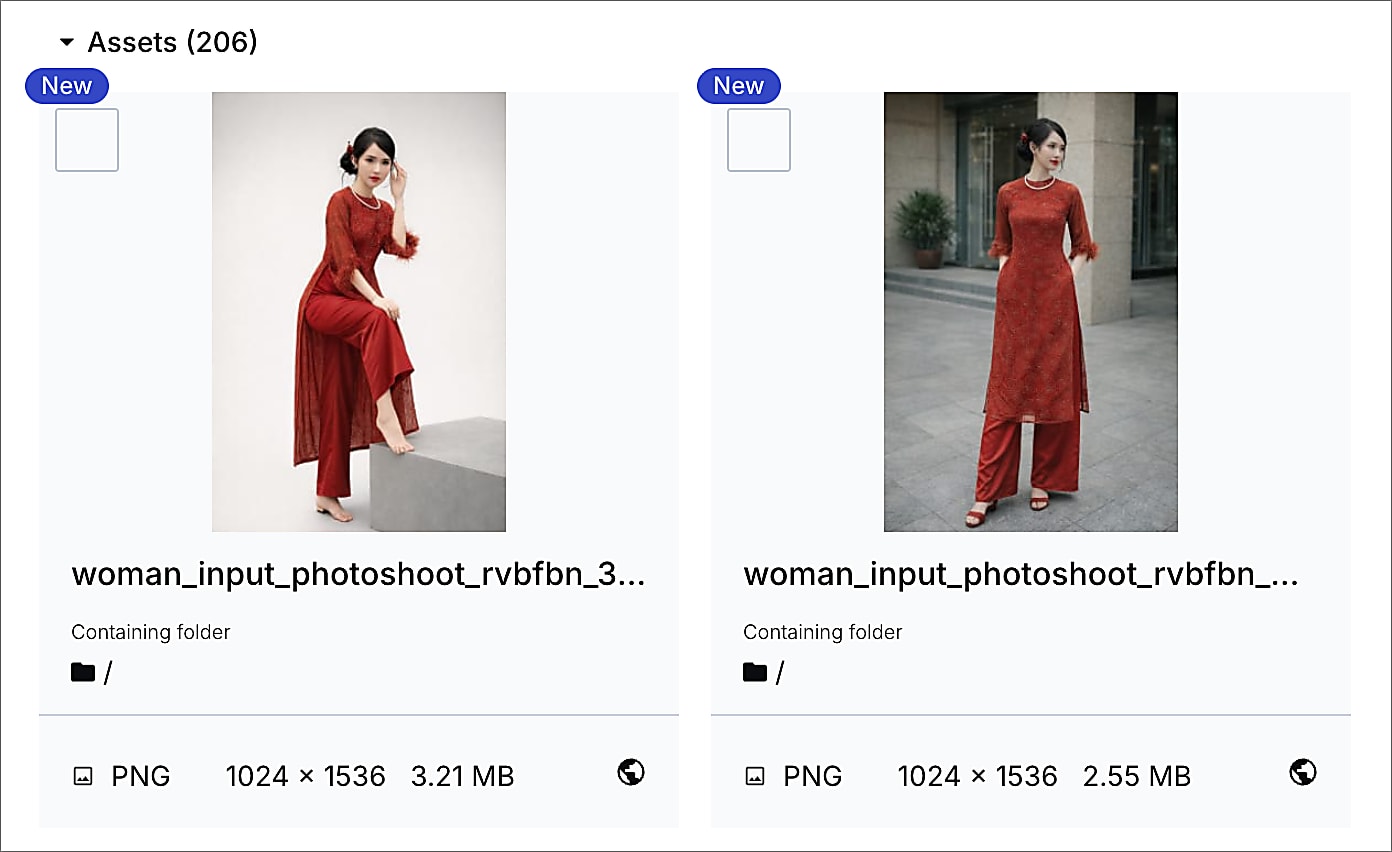Open the root "/" folder link under the standing-pose asset
Screen dimensions: 1392x852
780,672
